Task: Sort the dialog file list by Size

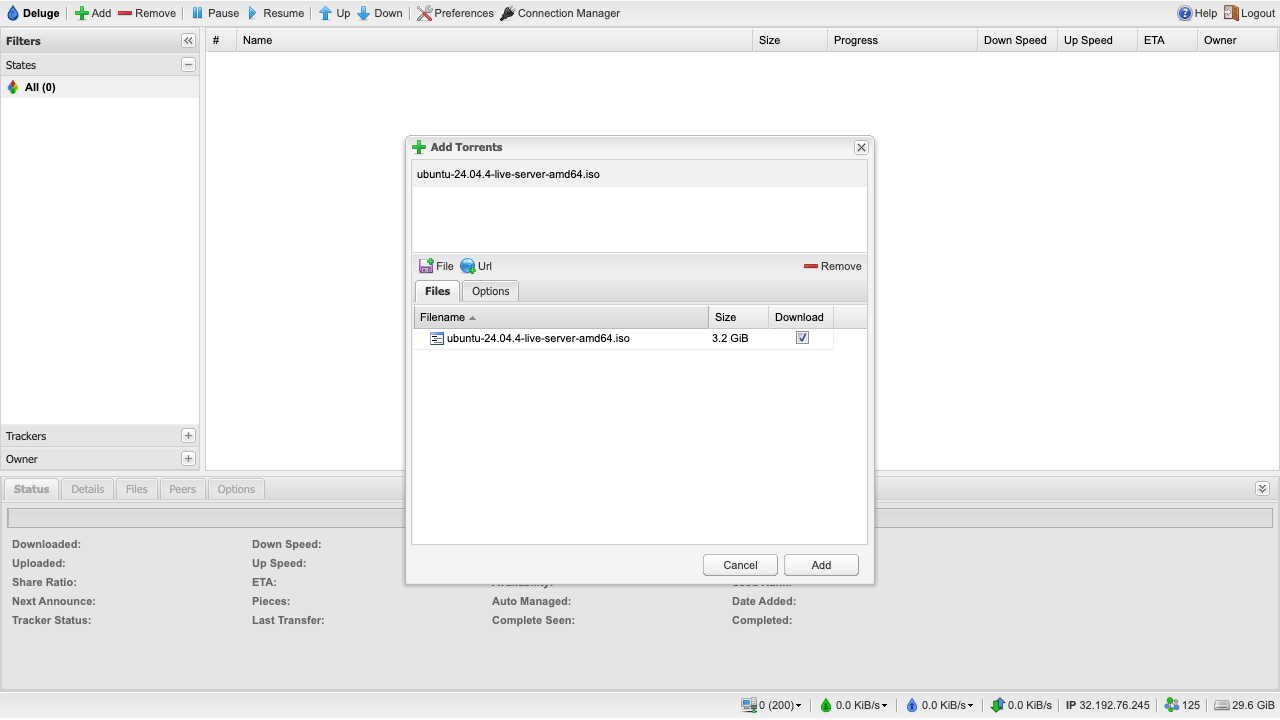Action: [x=738, y=317]
